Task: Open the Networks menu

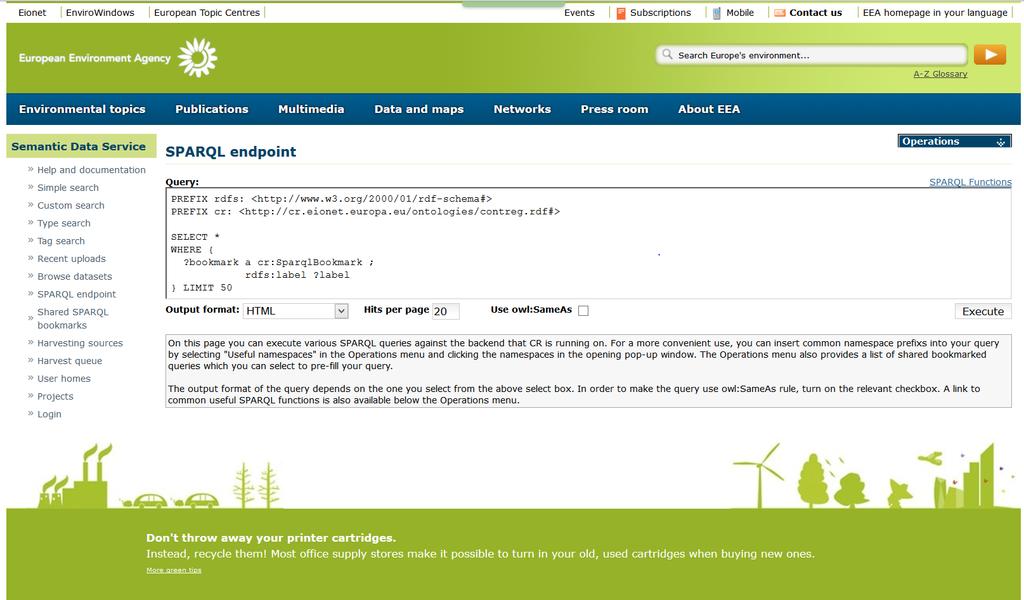Action: coord(522,109)
